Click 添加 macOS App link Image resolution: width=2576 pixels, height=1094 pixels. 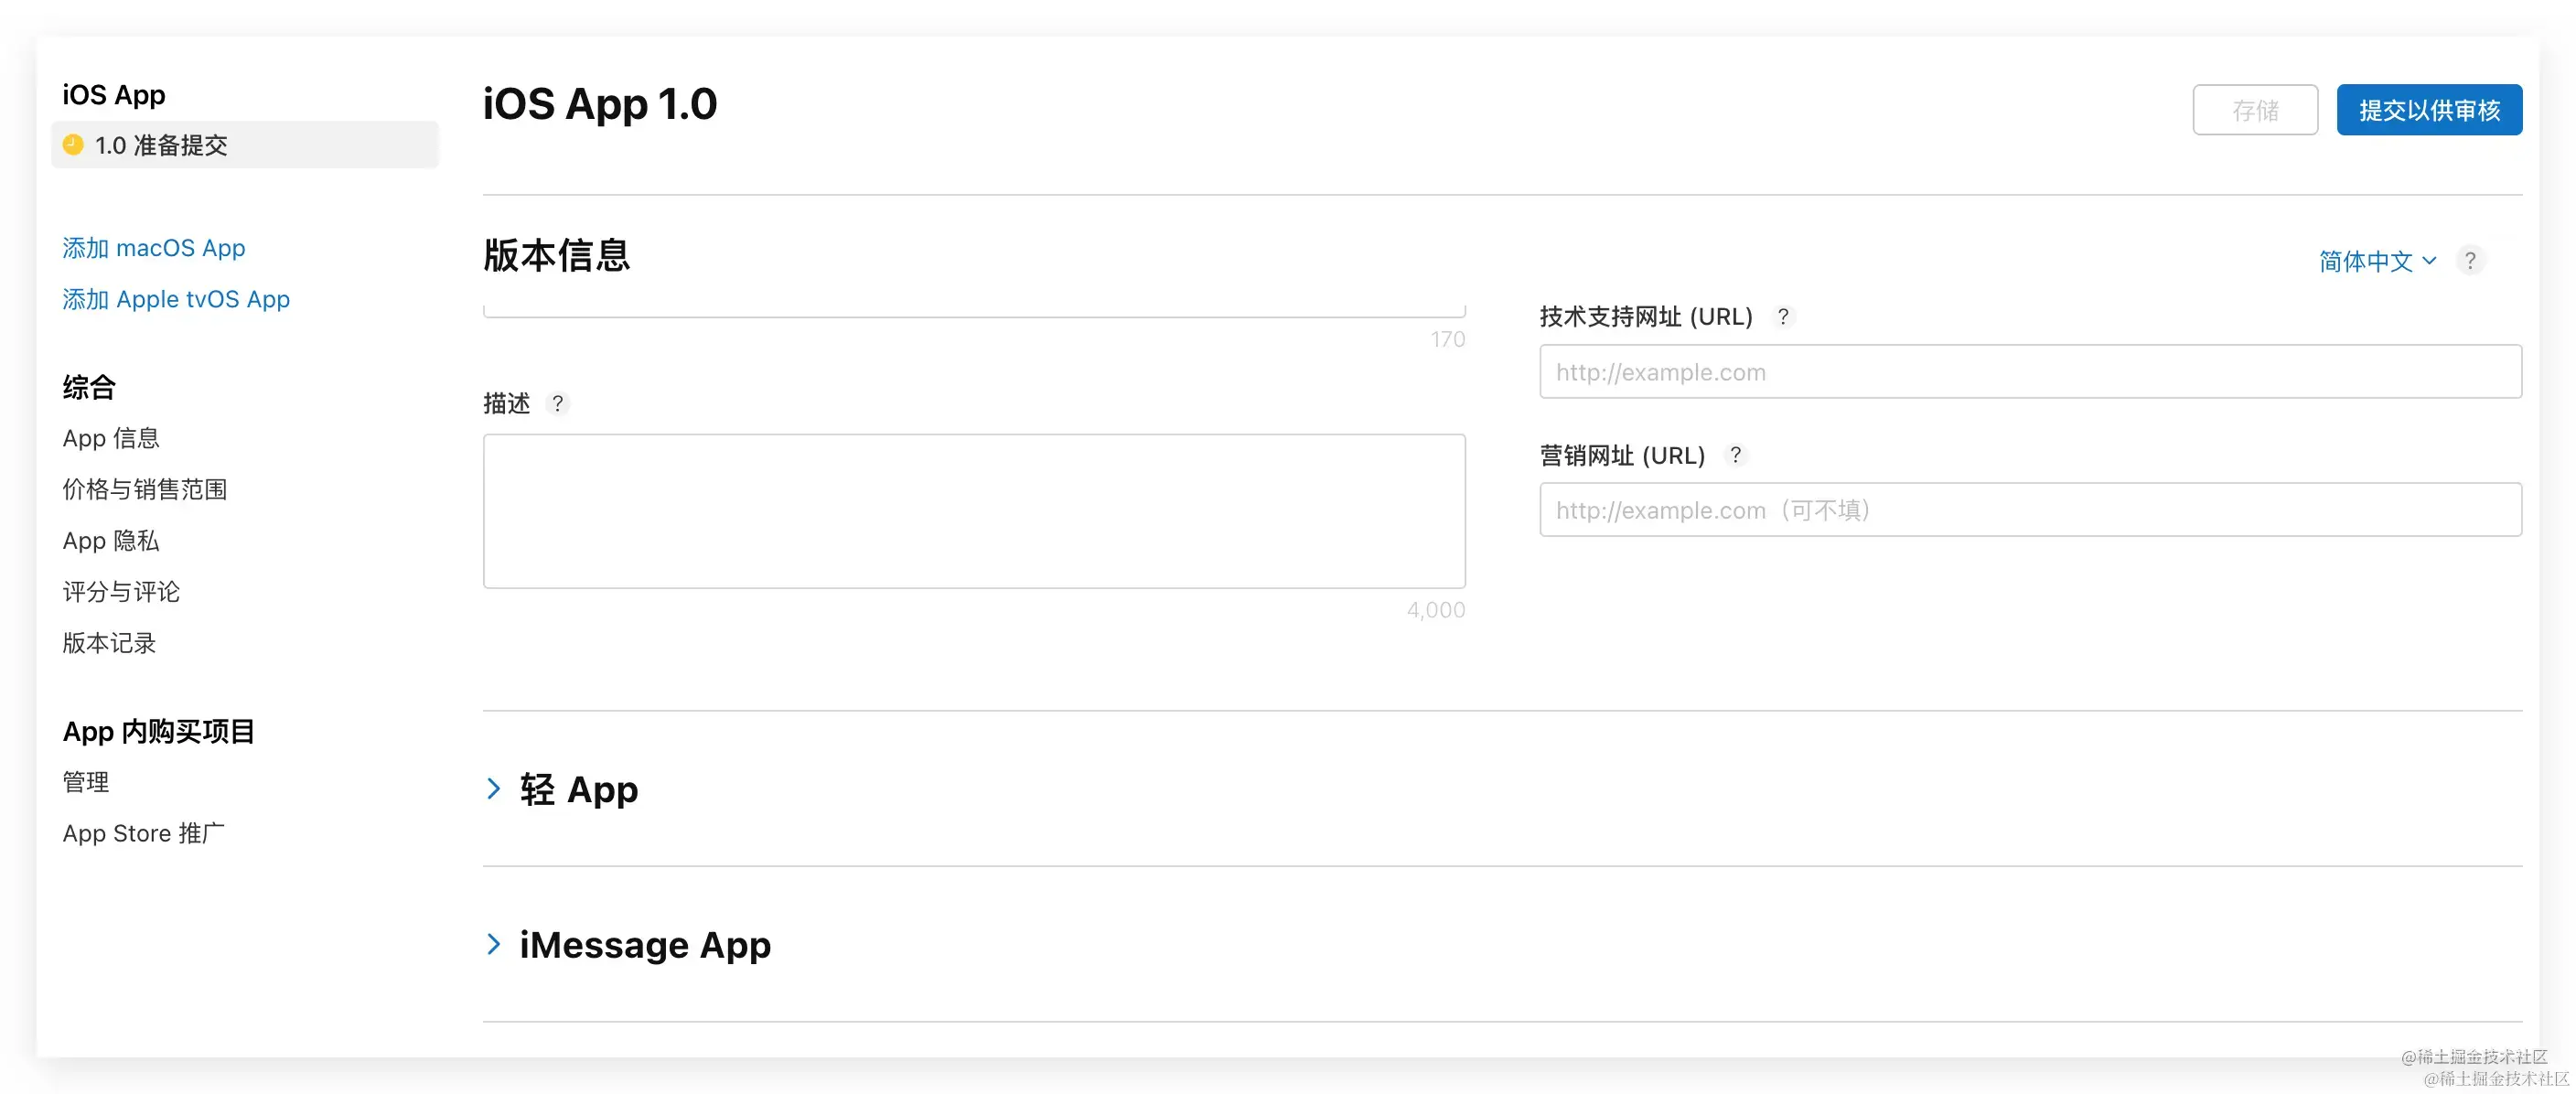tap(154, 248)
